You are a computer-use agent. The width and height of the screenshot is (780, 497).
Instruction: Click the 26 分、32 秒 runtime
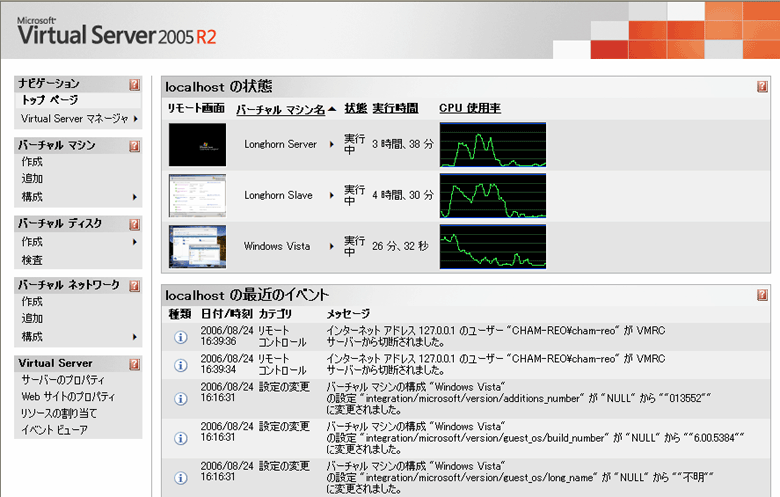400,246
